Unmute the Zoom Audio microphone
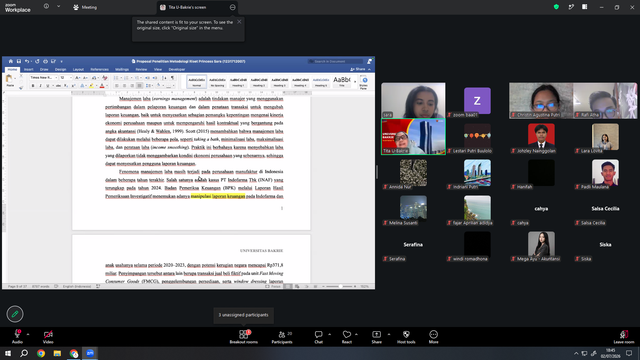640x360 pixels. click(x=17, y=336)
